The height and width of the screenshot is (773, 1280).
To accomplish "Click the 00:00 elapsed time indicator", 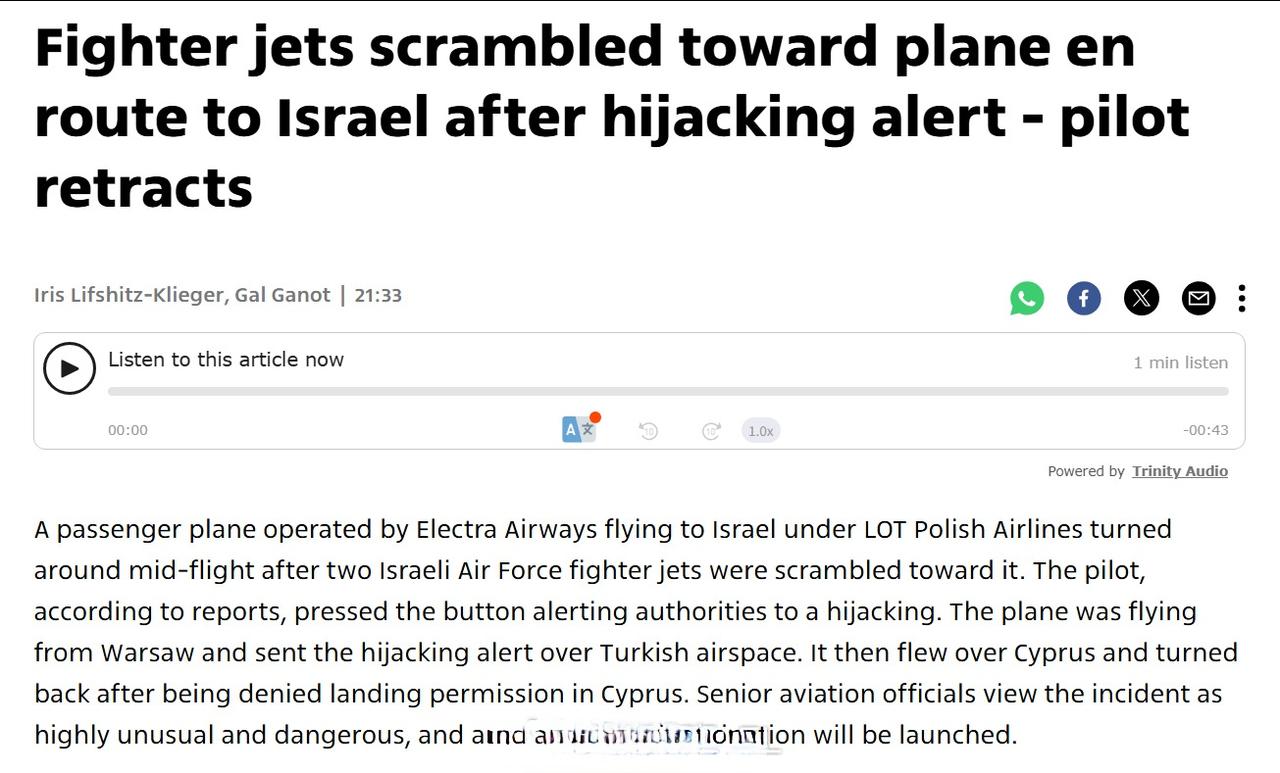I will click(x=128, y=430).
